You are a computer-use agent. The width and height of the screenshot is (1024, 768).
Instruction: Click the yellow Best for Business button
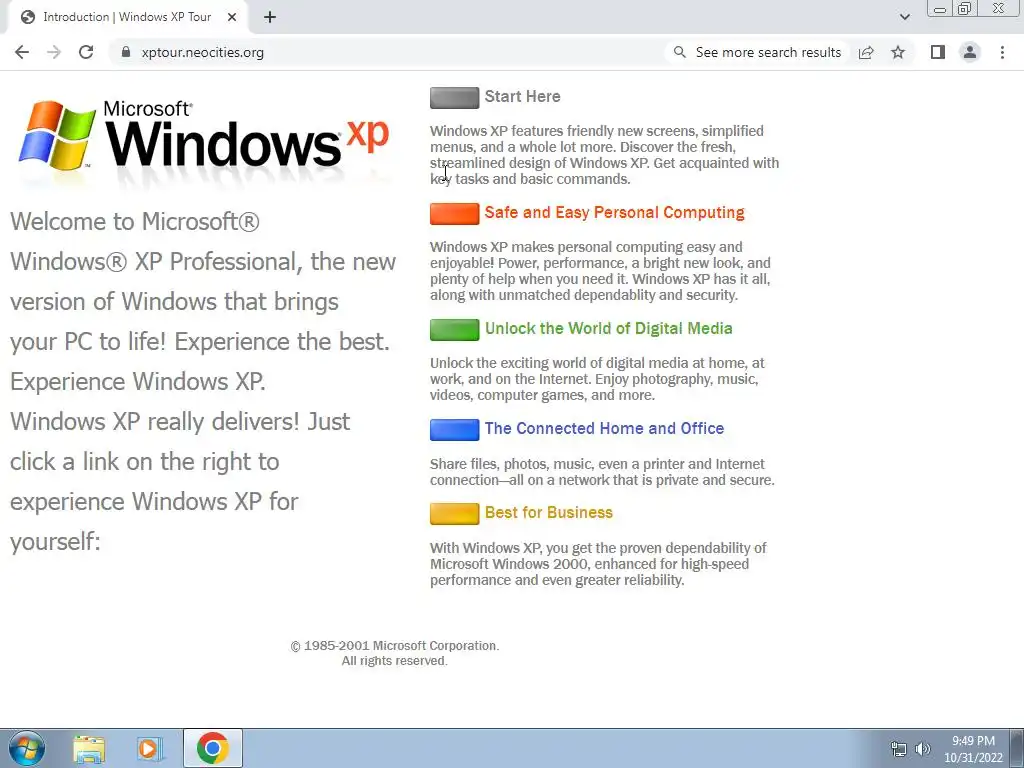coord(455,514)
